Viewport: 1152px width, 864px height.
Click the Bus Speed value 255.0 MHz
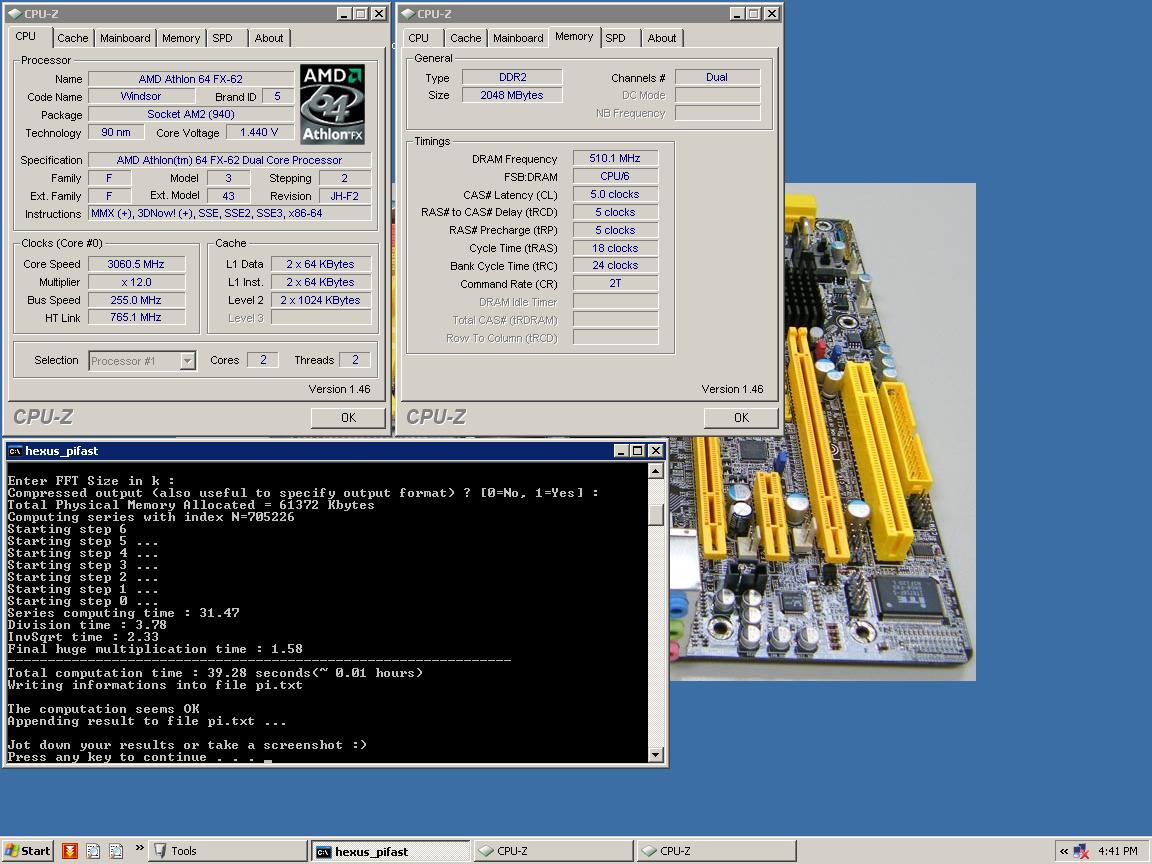tap(136, 300)
